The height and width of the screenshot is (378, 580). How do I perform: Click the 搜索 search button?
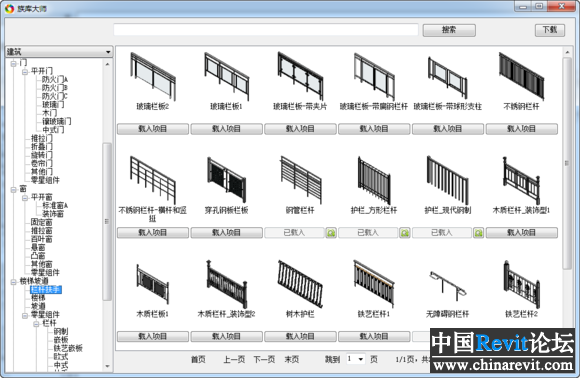tap(449, 30)
